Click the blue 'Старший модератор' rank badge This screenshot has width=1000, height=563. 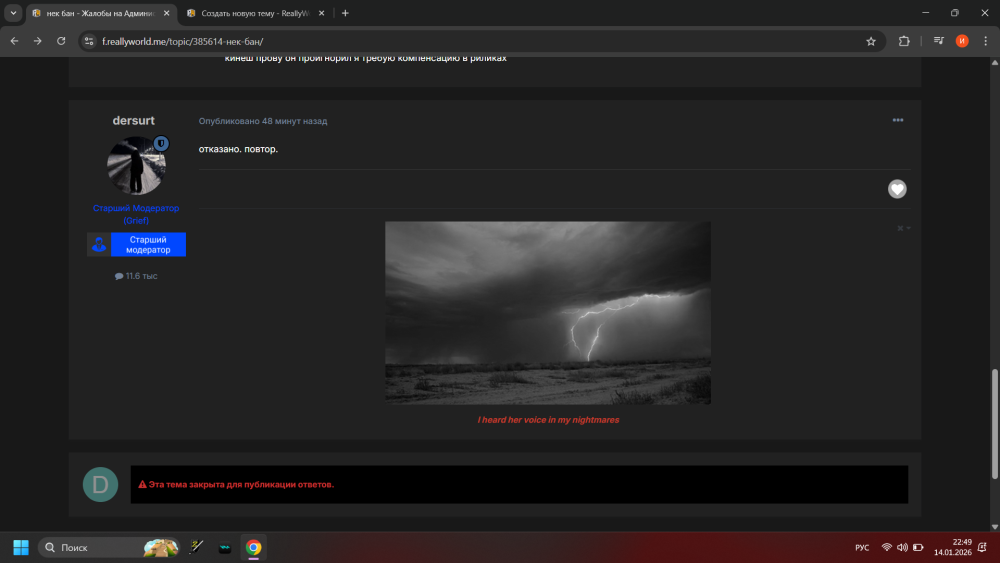(136, 244)
